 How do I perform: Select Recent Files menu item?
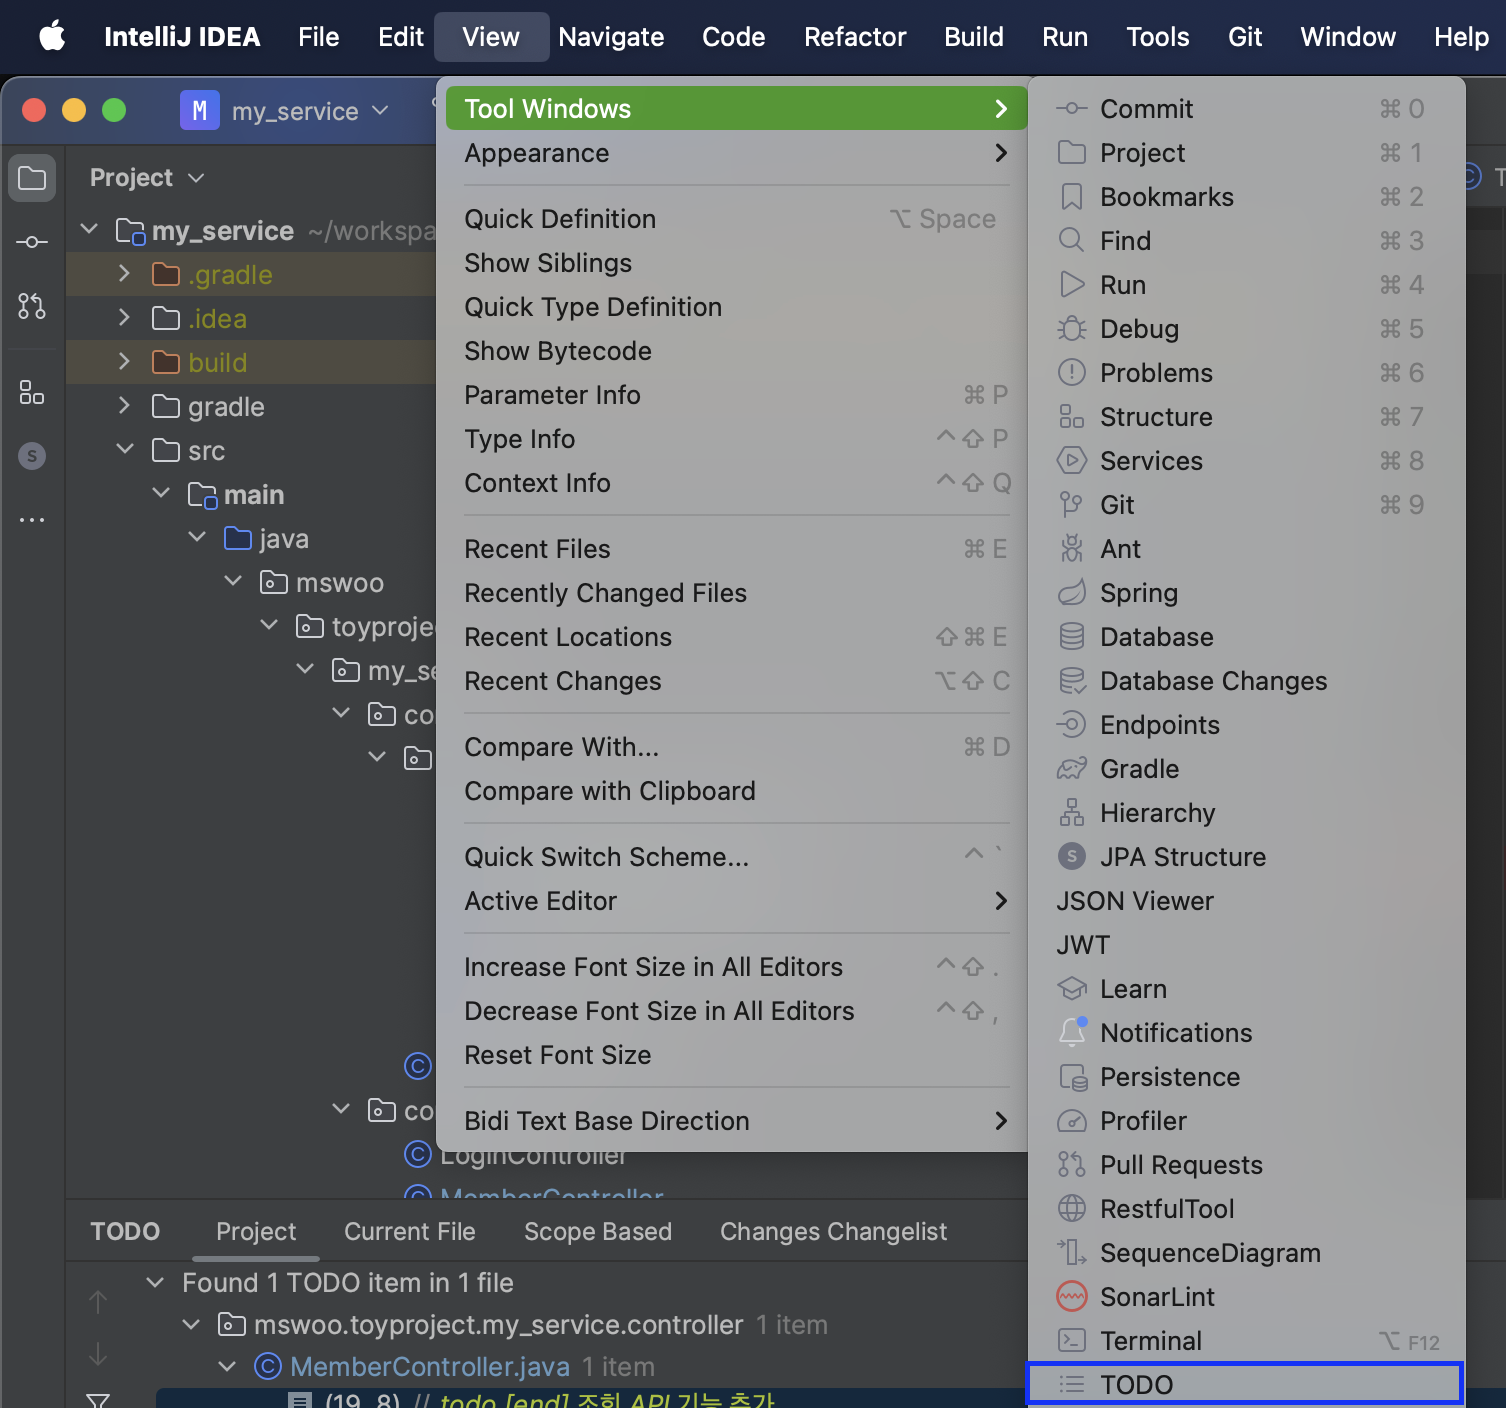pos(736,549)
